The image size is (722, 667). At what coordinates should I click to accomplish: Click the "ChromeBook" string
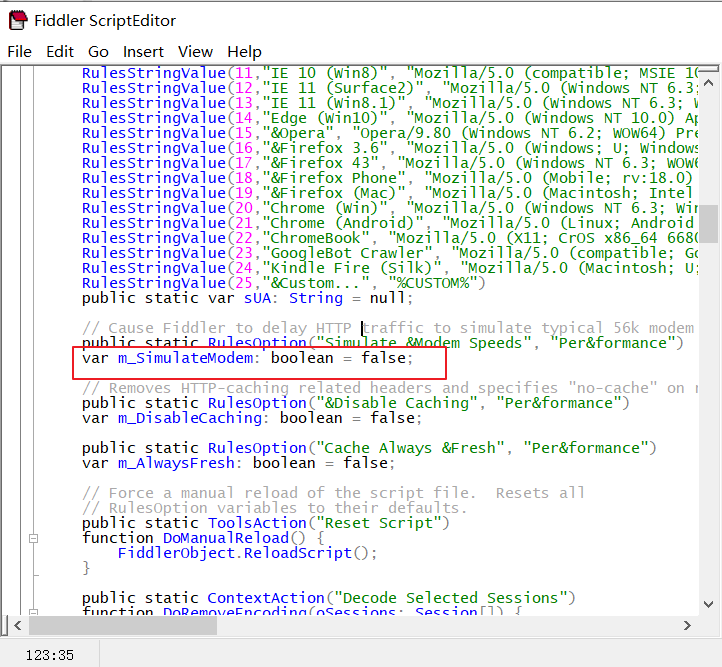point(315,238)
